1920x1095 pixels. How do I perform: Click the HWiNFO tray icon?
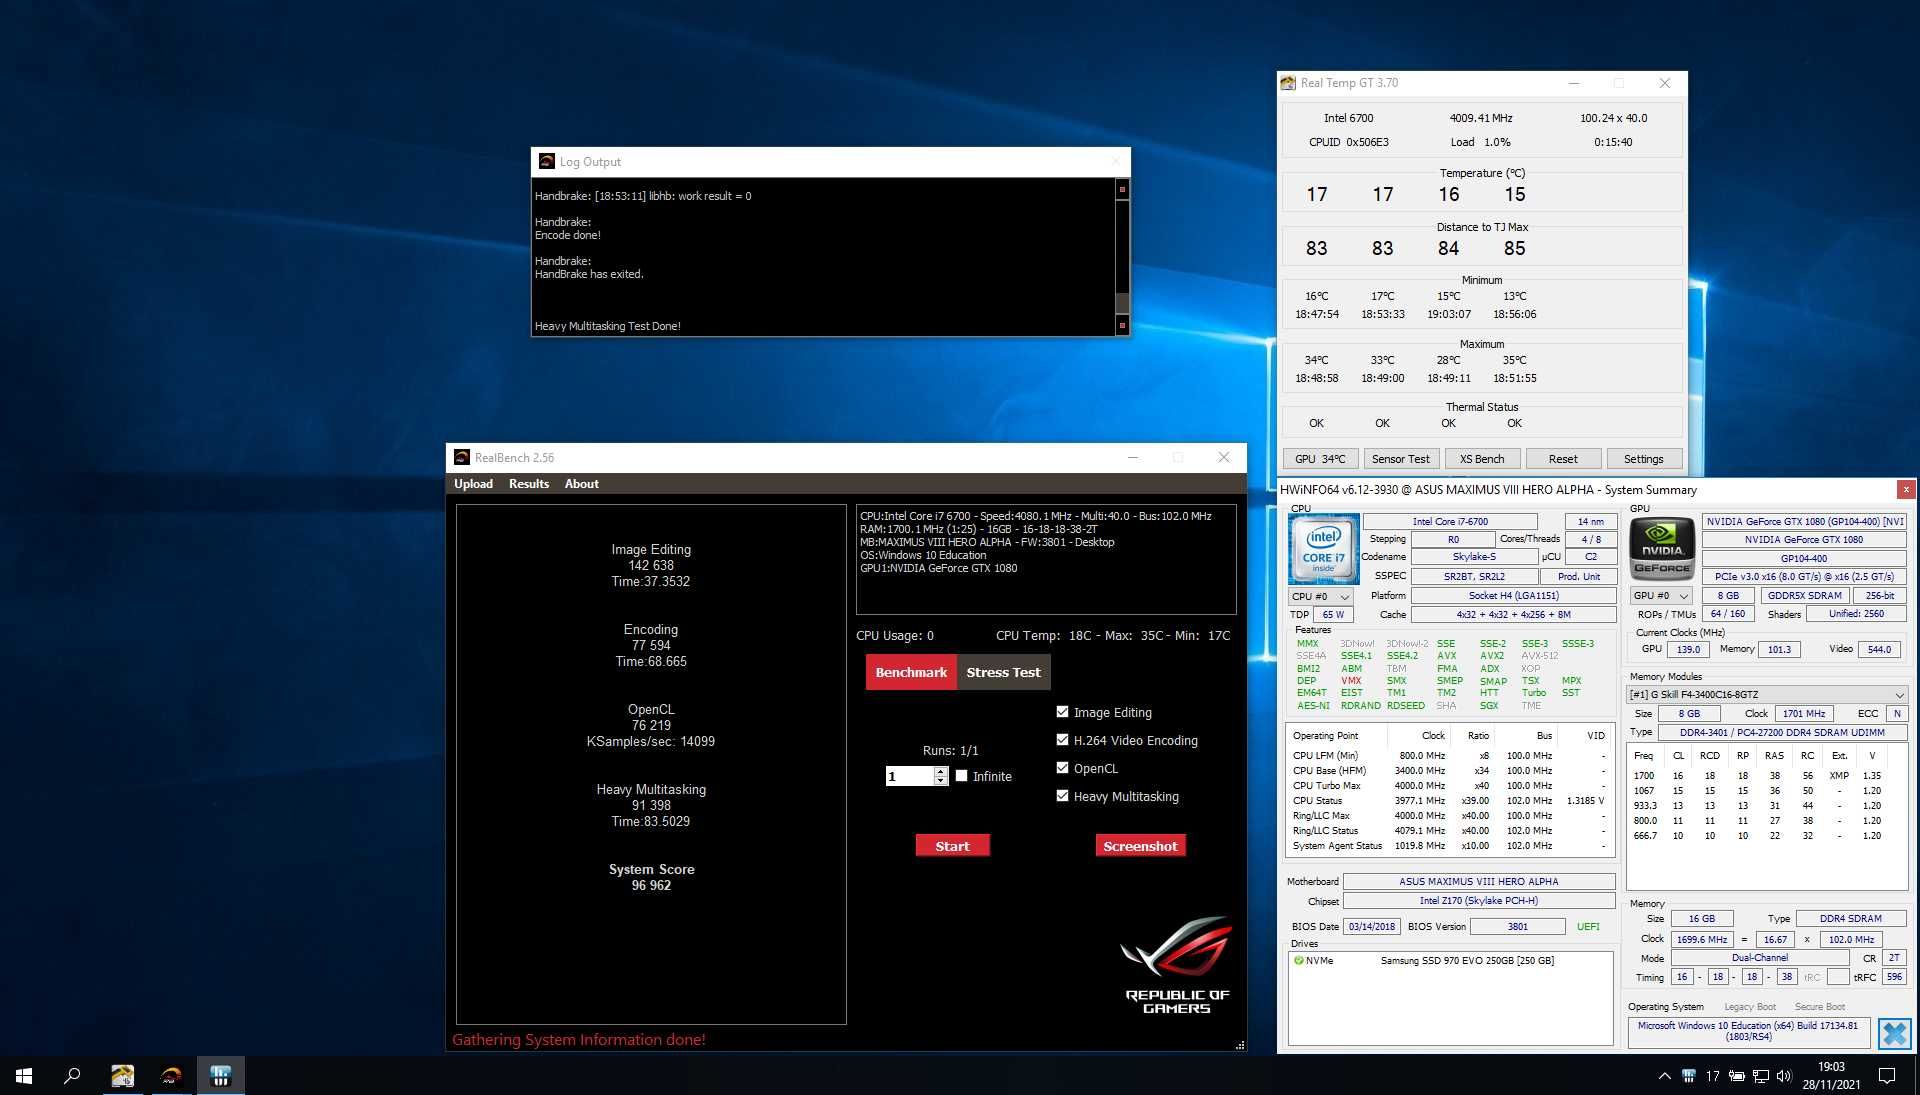click(x=1688, y=1076)
